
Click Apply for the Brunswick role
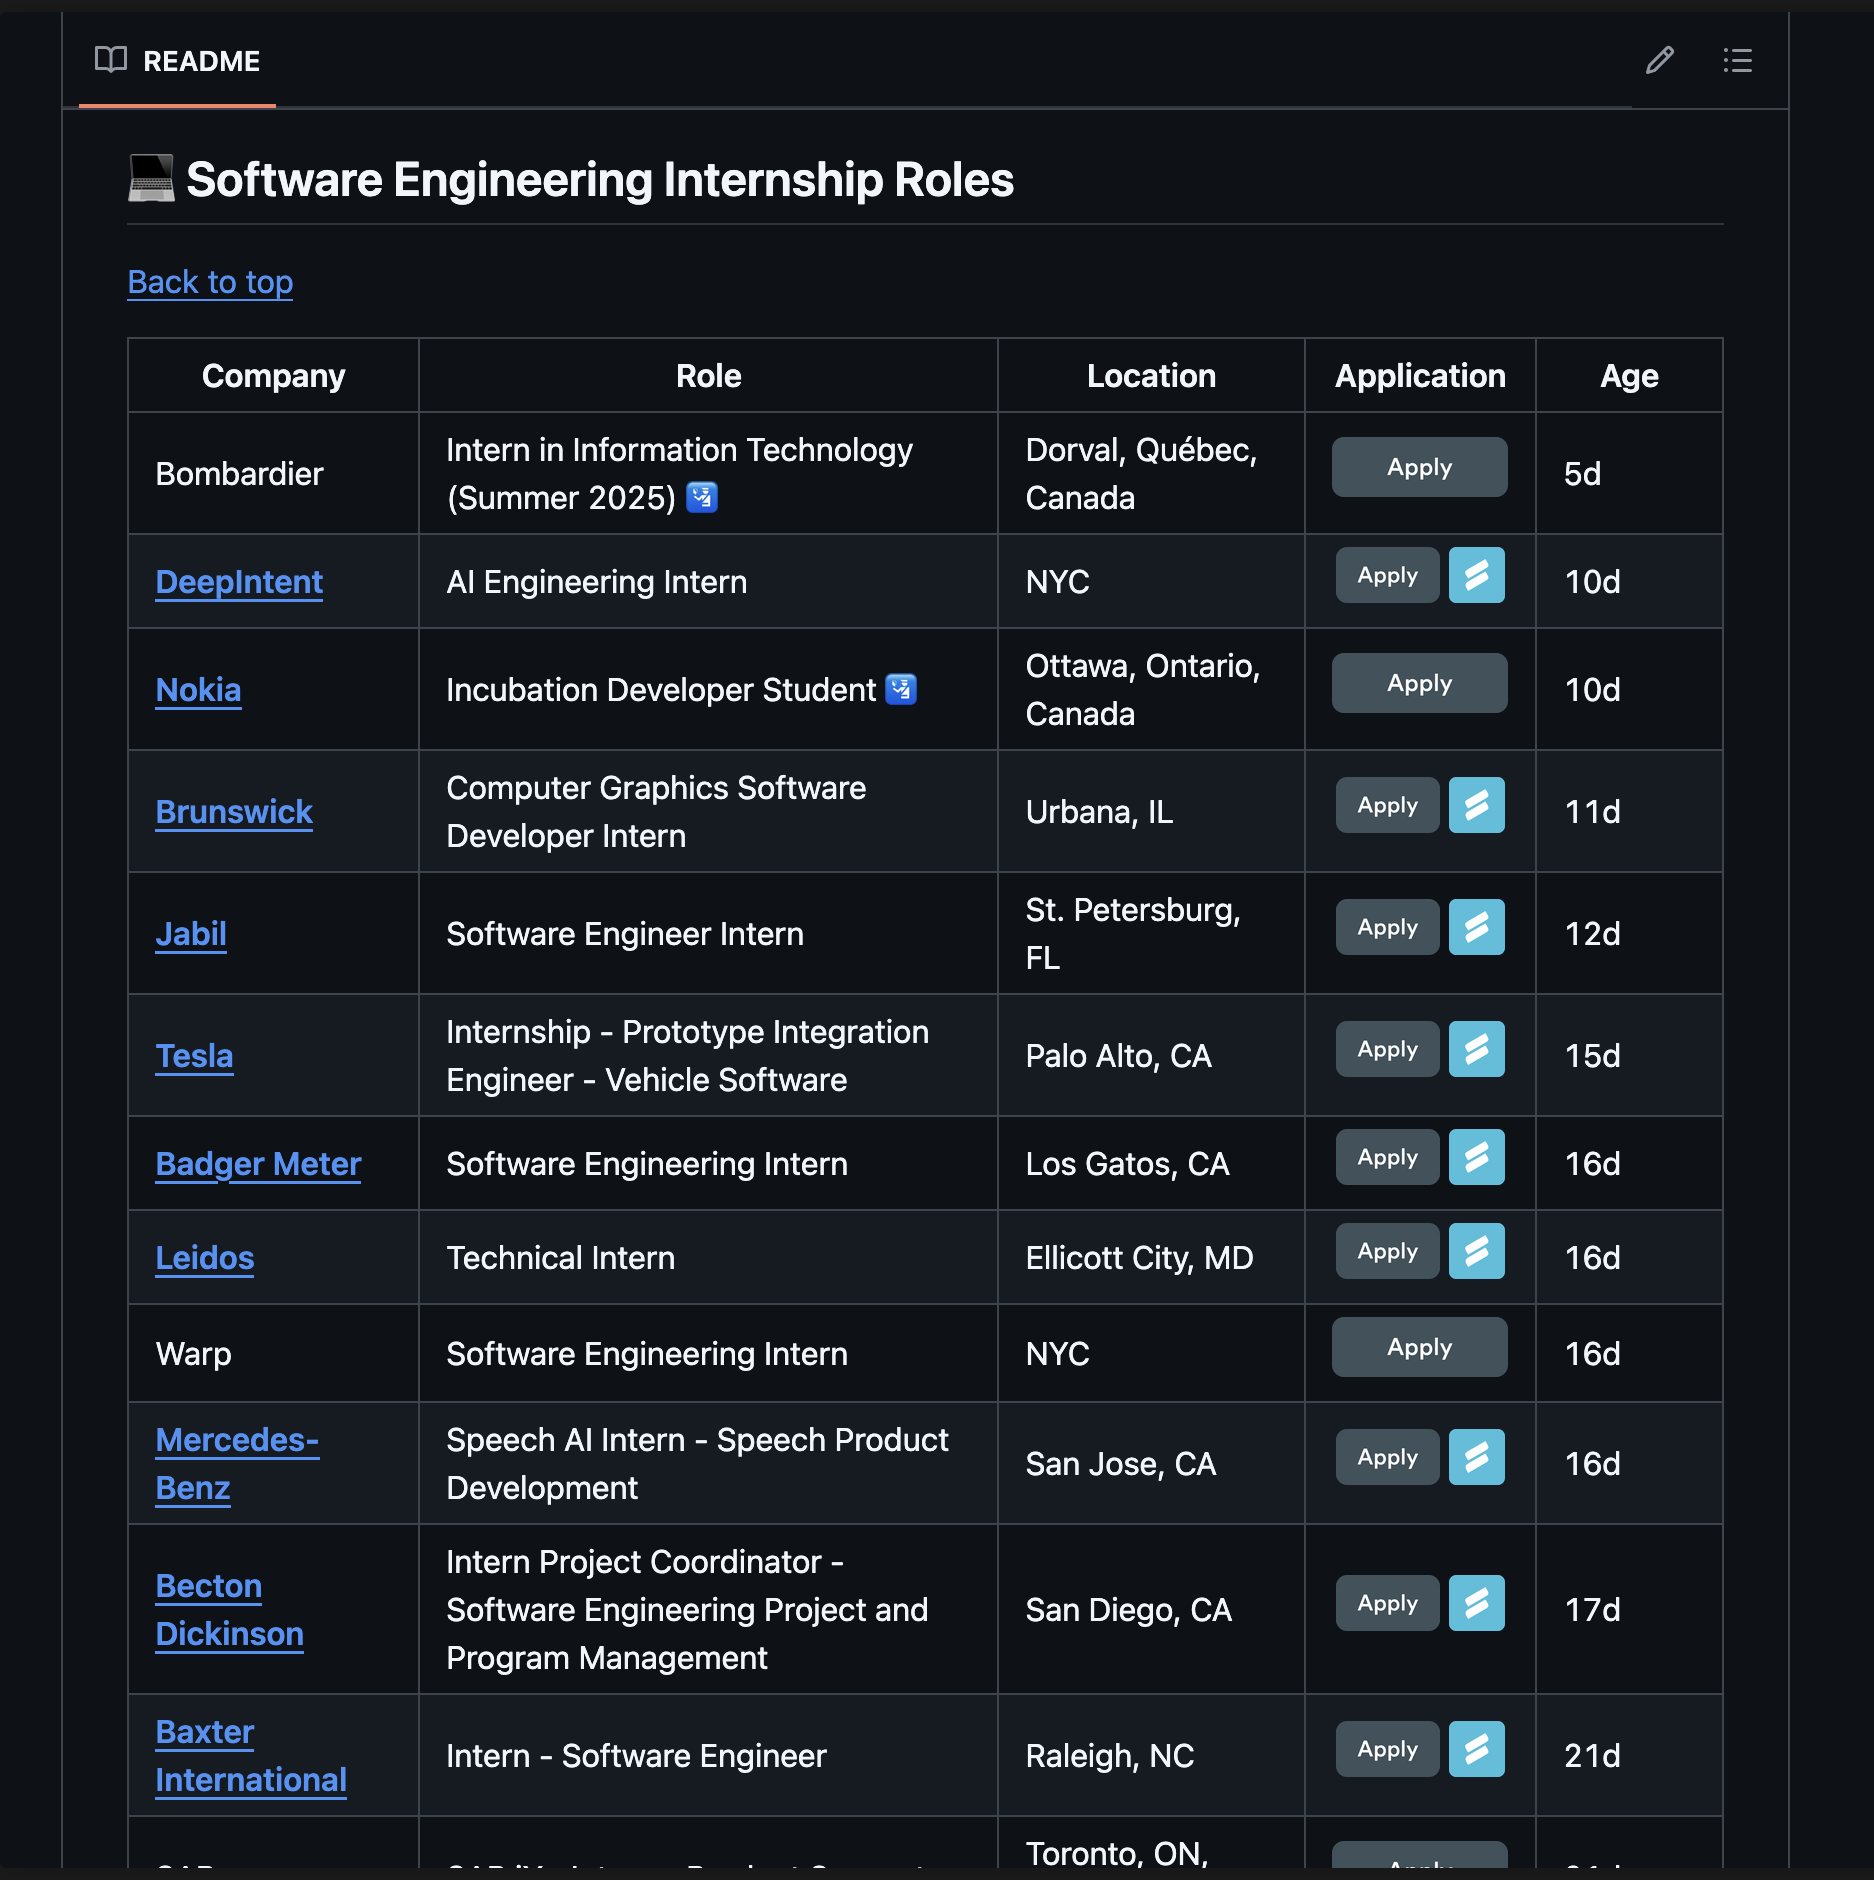point(1387,805)
